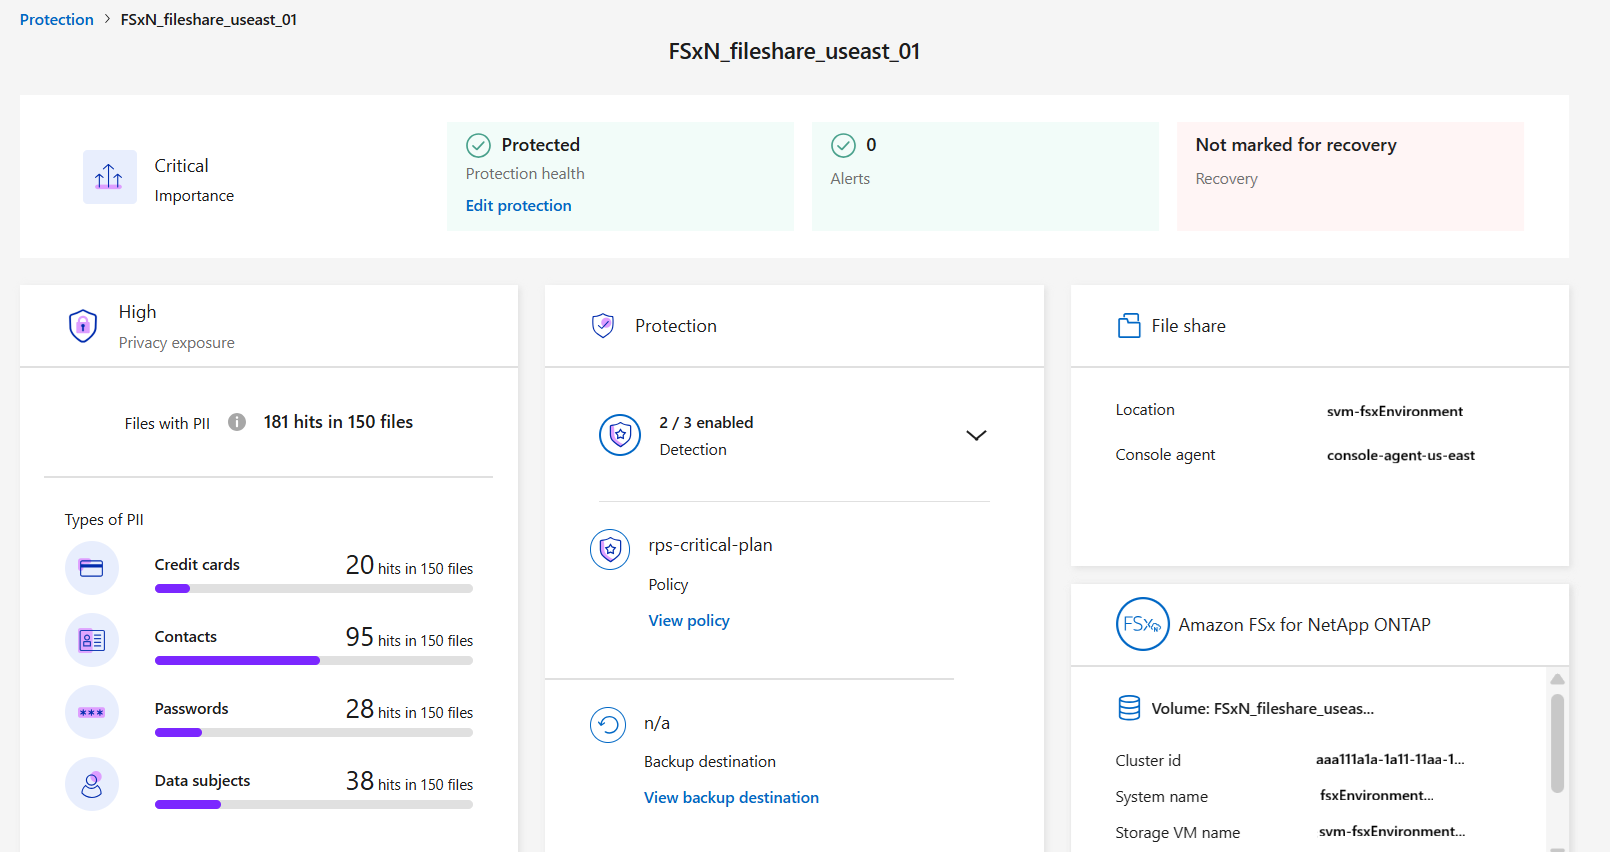Click the Files with PII info icon
This screenshot has height=852, width=1610.
click(237, 422)
